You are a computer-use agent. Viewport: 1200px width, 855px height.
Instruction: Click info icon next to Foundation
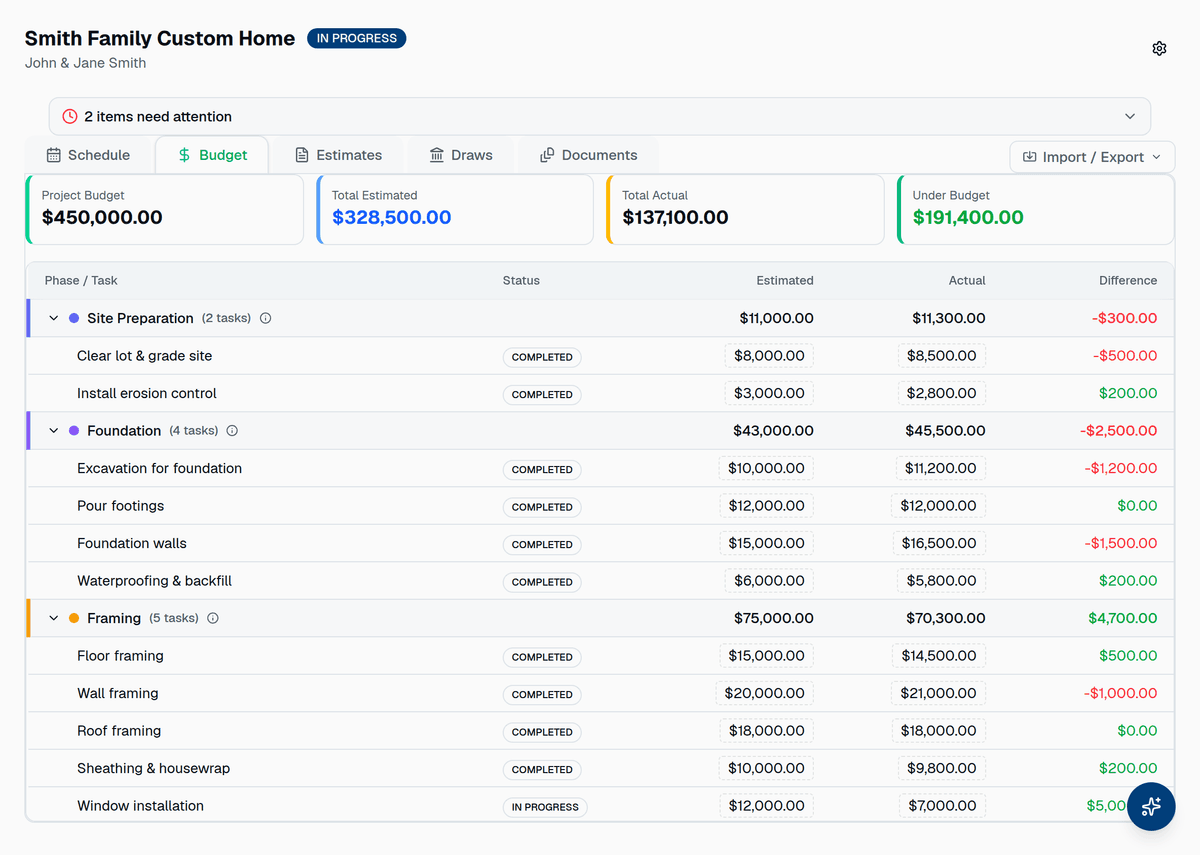coord(232,431)
